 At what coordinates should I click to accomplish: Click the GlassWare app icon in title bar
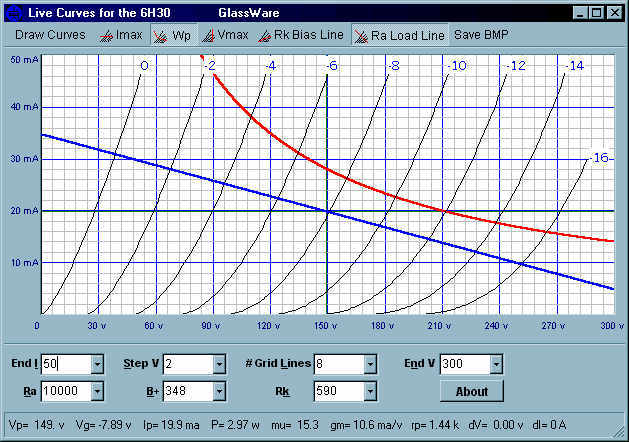(13, 13)
